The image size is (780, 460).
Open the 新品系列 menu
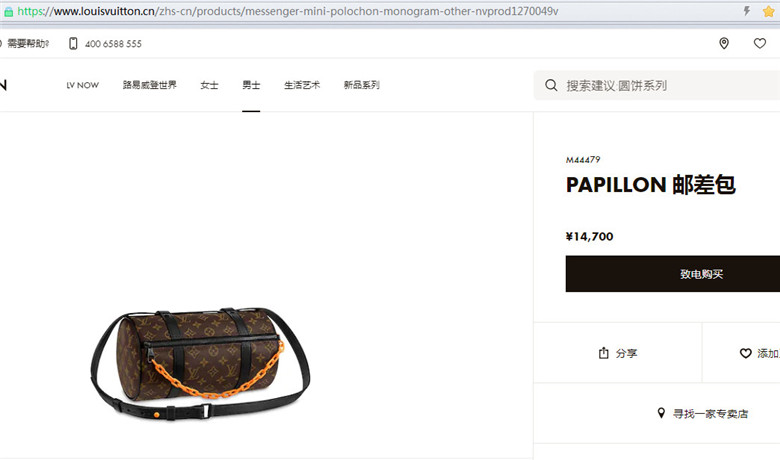(362, 85)
